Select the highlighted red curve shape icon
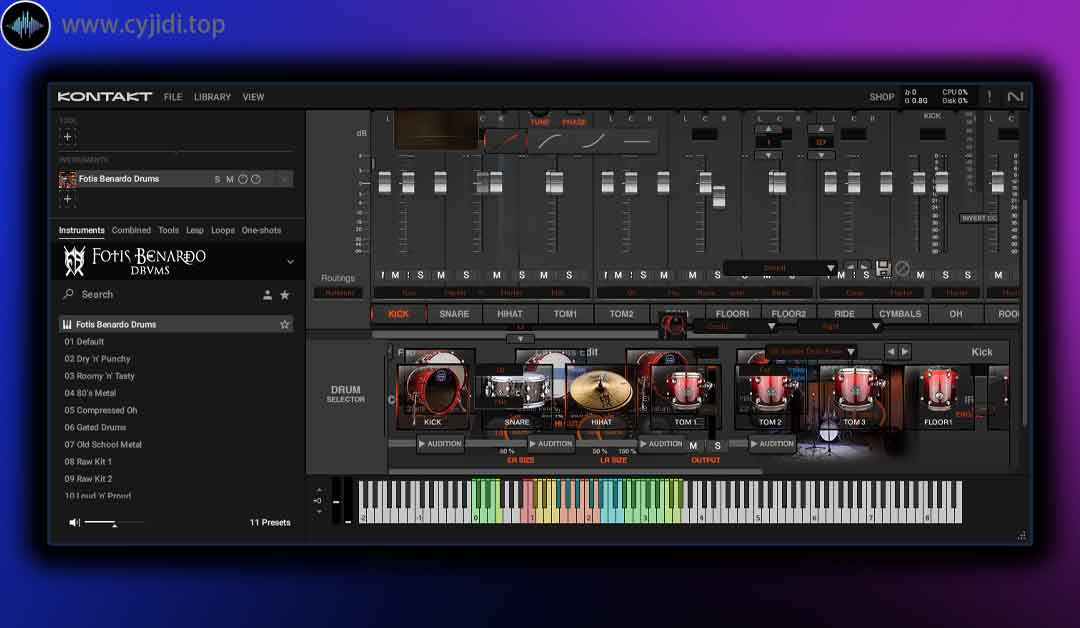Viewport: 1080px width, 628px height. click(x=506, y=140)
